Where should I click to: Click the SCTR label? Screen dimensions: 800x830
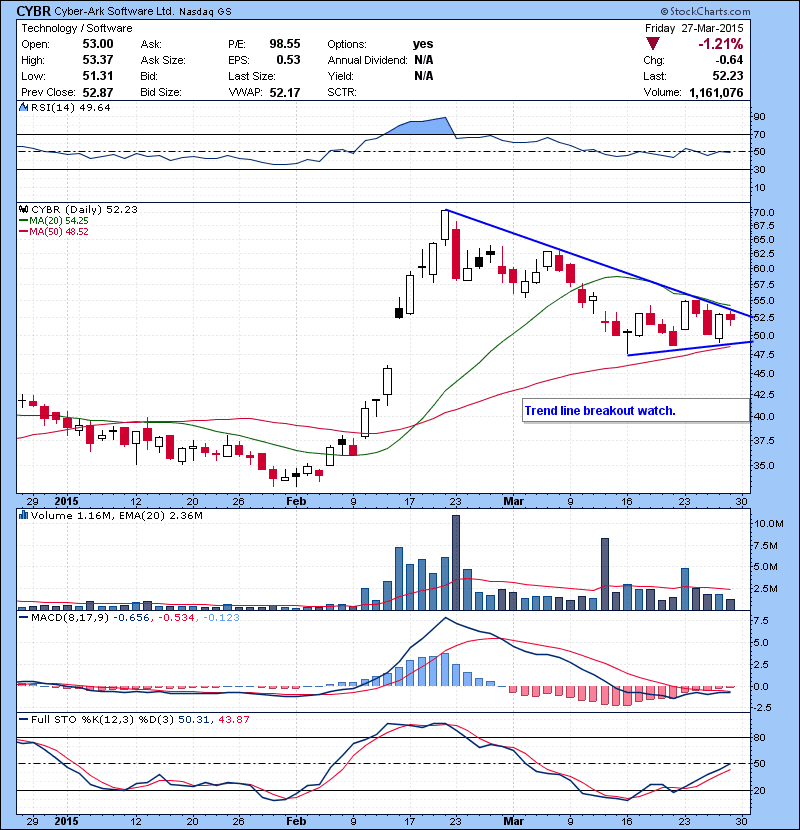point(342,92)
